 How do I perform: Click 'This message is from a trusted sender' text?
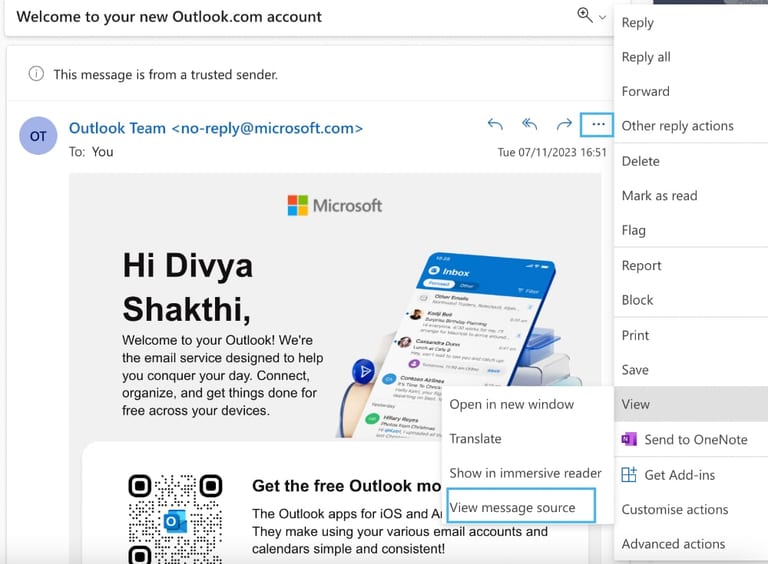[x=166, y=74]
